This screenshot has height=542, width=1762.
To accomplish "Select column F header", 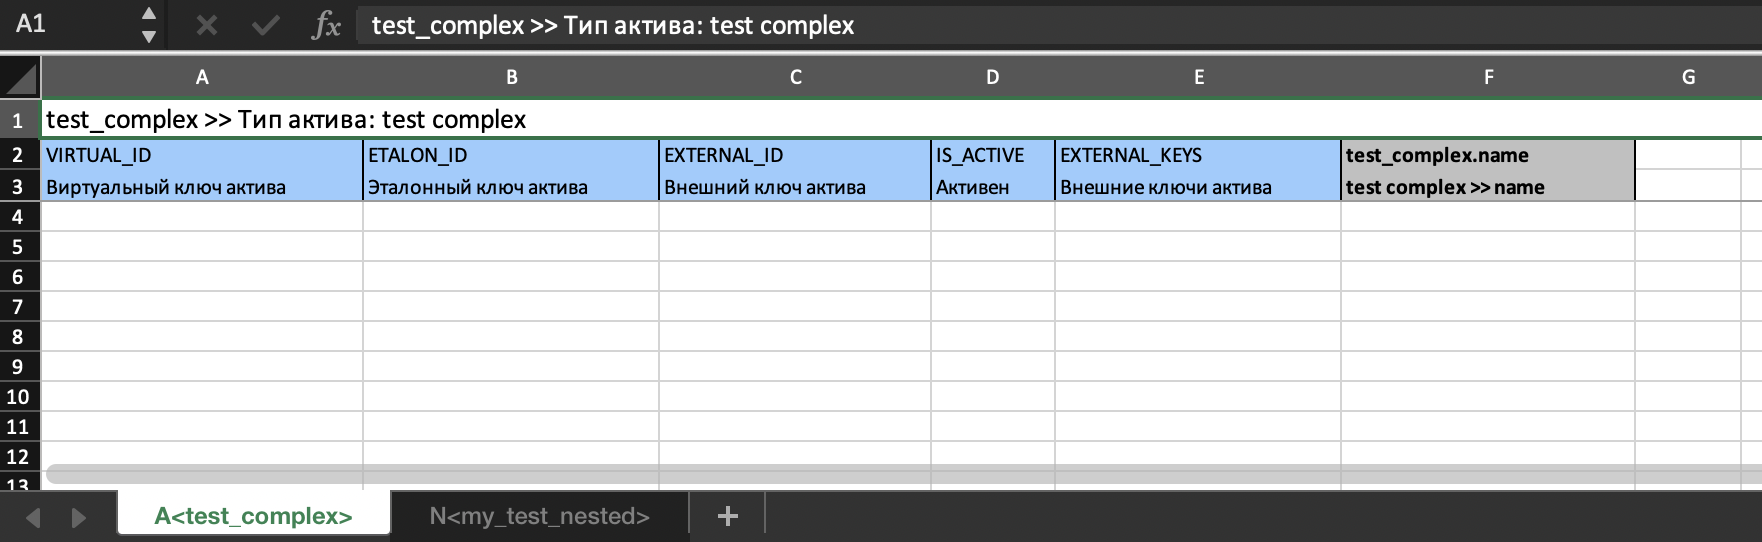I will tap(1488, 77).
